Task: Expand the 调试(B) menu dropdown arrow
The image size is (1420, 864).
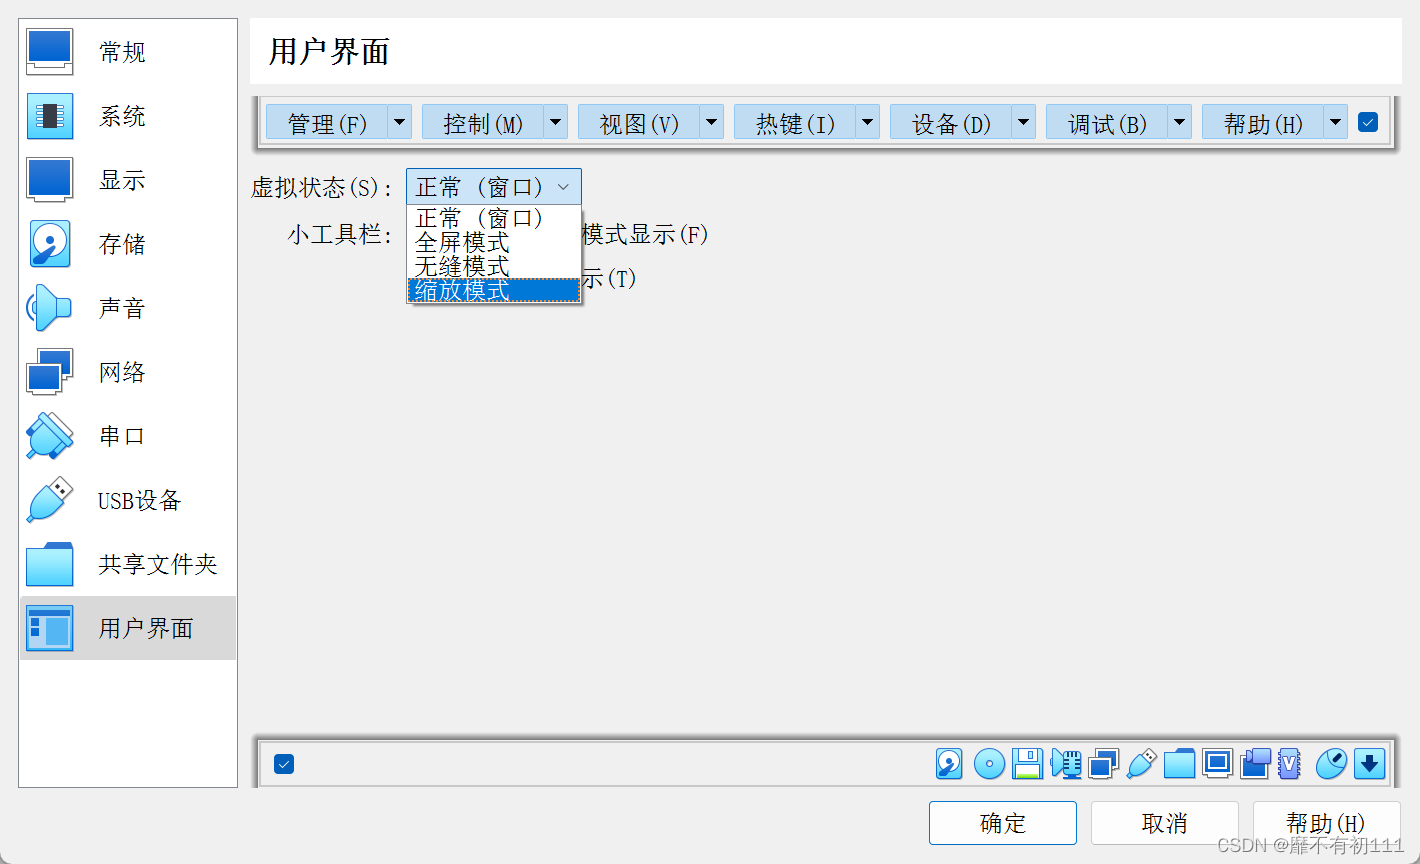Action: click(1180, 123)
